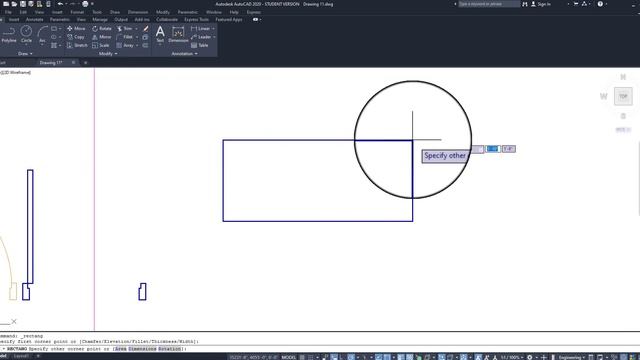Click the Array tool
This screenshot has width=640, height=360.
tap(125, 45)
